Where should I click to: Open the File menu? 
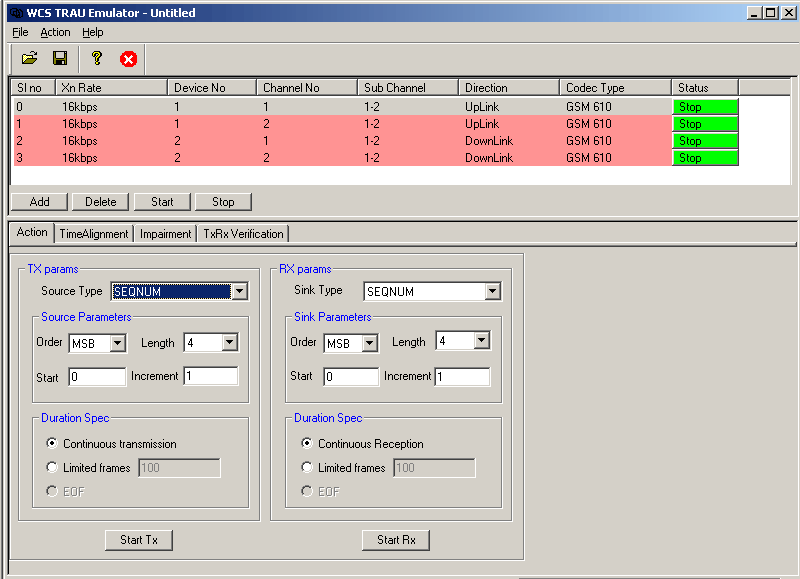point(20,32)
